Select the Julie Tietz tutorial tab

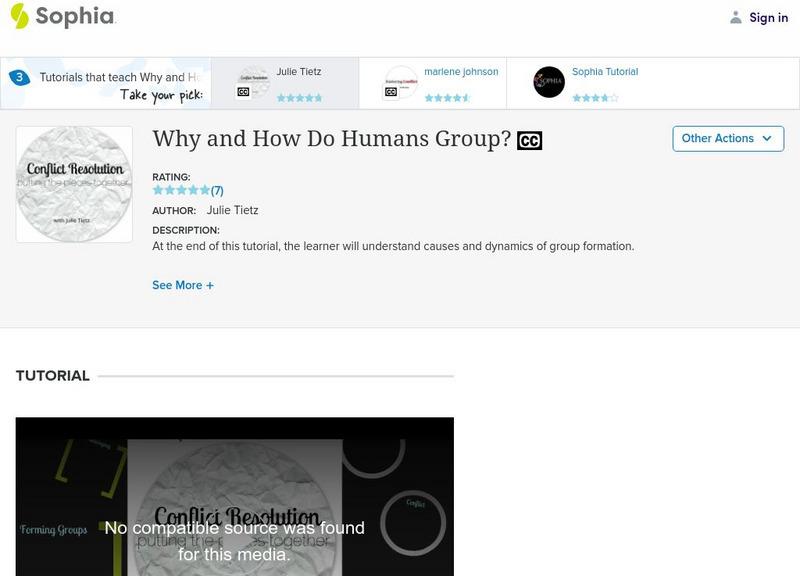[285, 83]
